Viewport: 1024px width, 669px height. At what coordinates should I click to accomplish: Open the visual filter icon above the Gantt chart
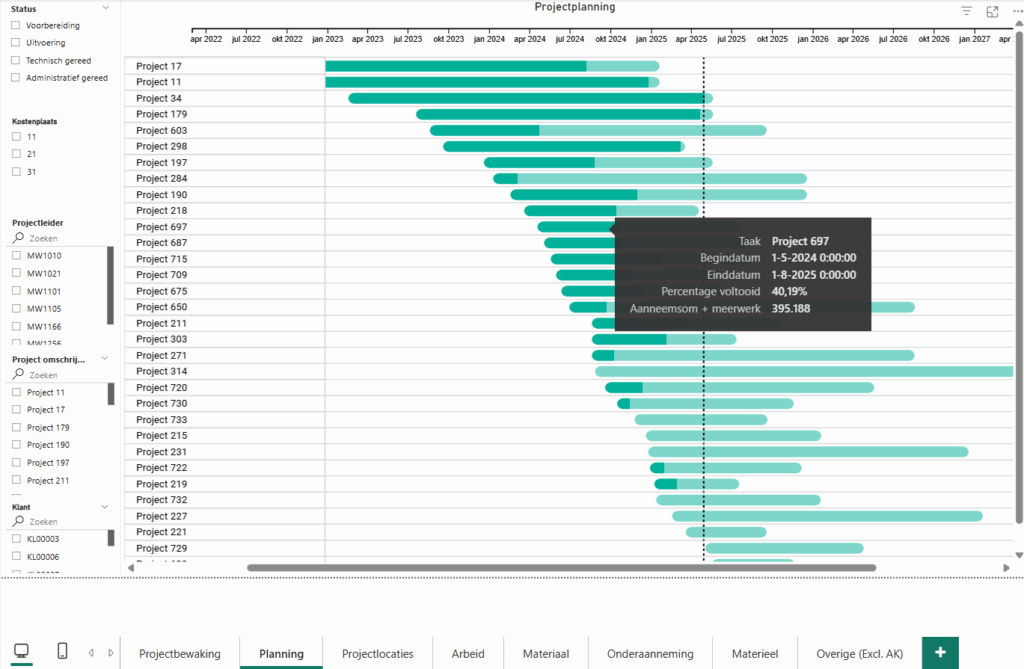coord(966,12)
